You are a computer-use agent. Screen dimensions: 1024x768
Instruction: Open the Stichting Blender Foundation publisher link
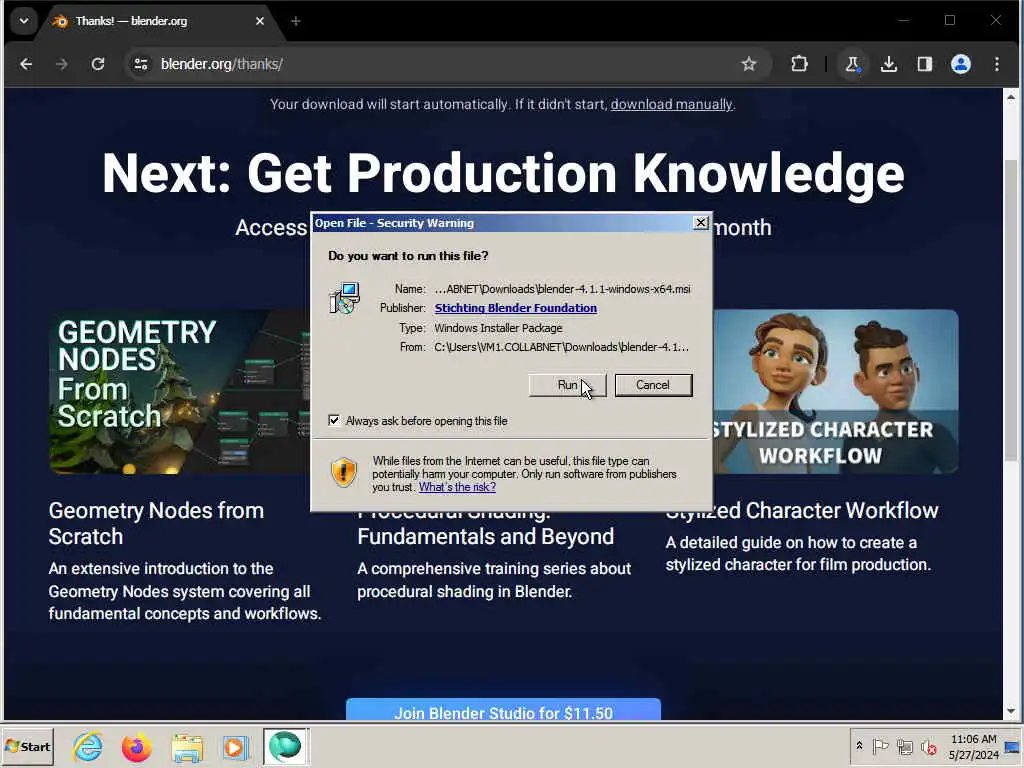pos(515,308)
